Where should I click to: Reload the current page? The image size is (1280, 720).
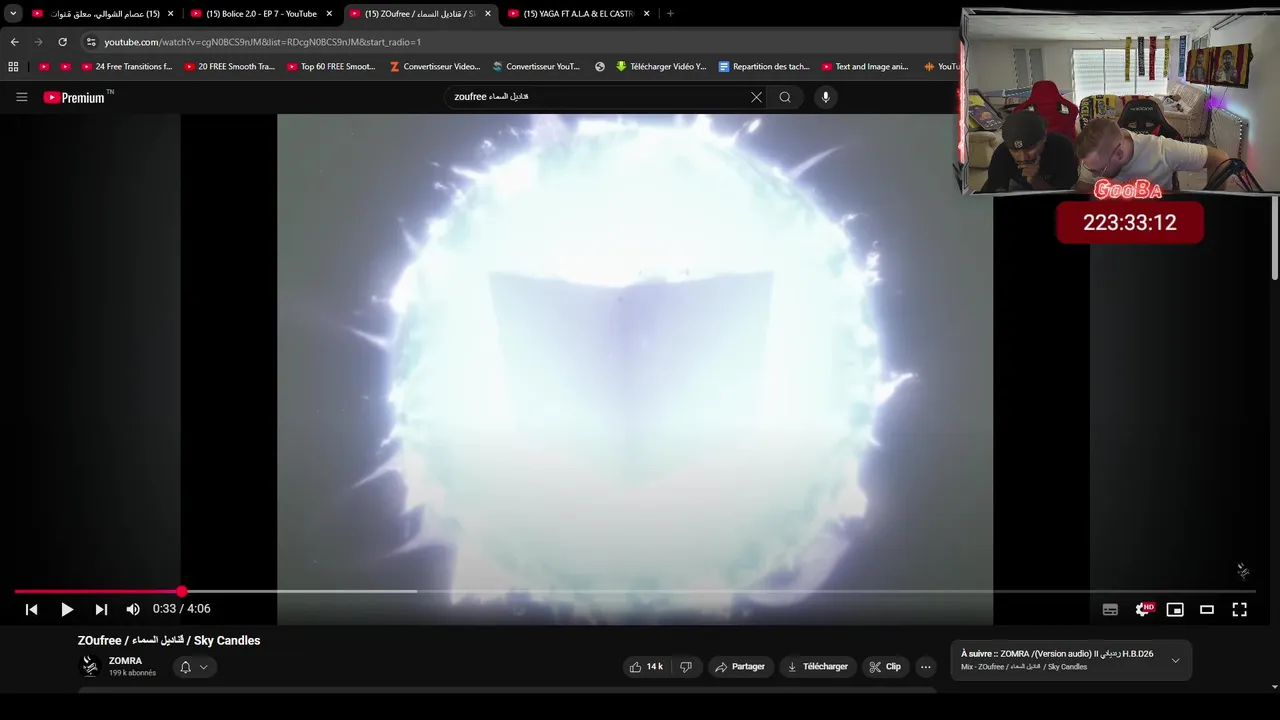coord(62,42)
